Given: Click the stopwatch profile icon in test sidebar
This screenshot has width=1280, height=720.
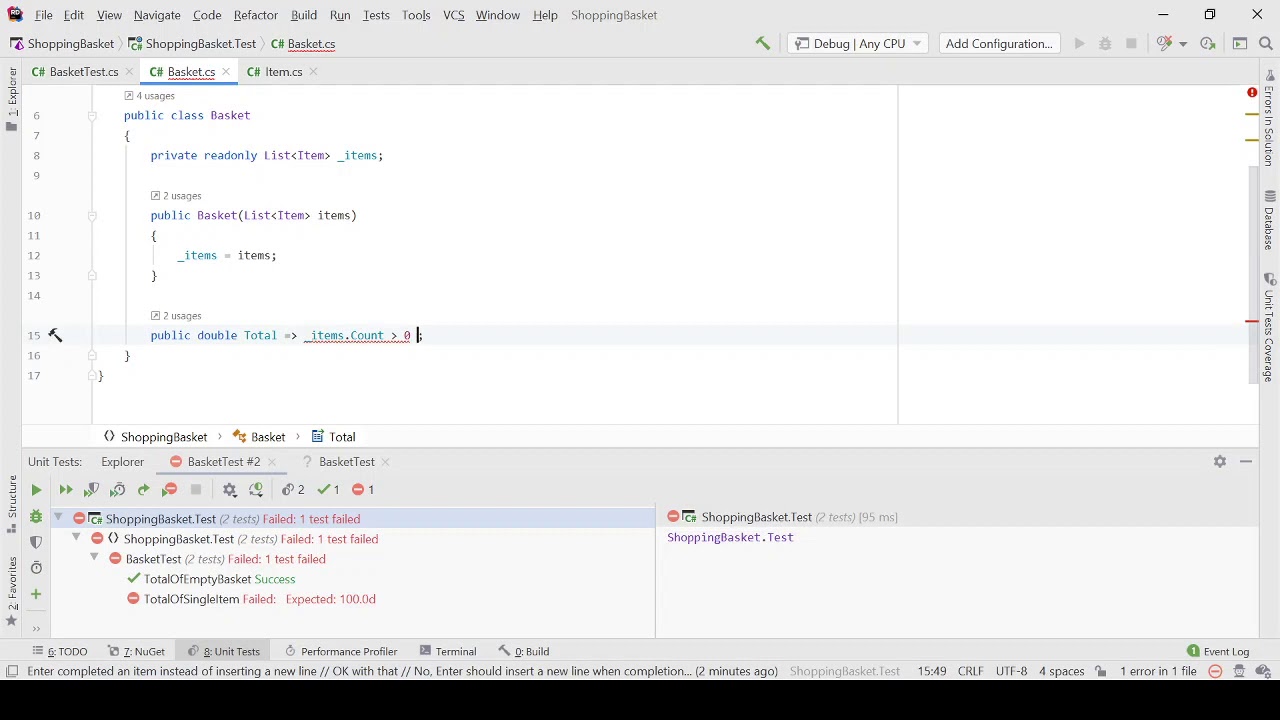Looking at the screenshot, I should click(36, 568).
